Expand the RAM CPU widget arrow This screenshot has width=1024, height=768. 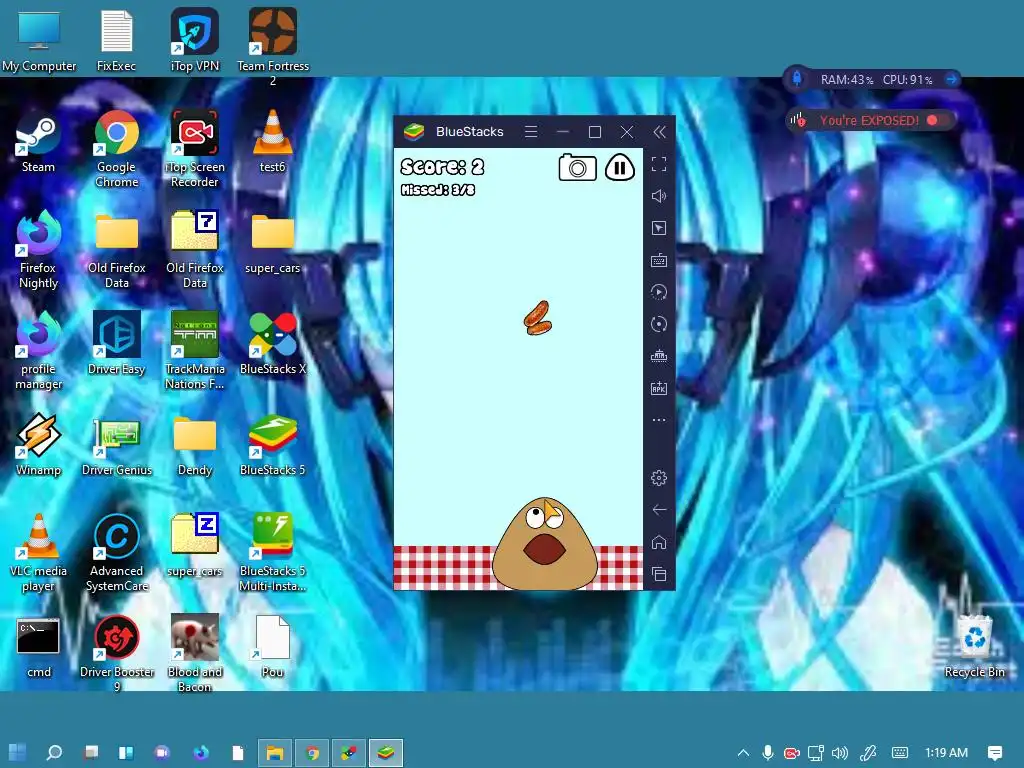(951, 79)
